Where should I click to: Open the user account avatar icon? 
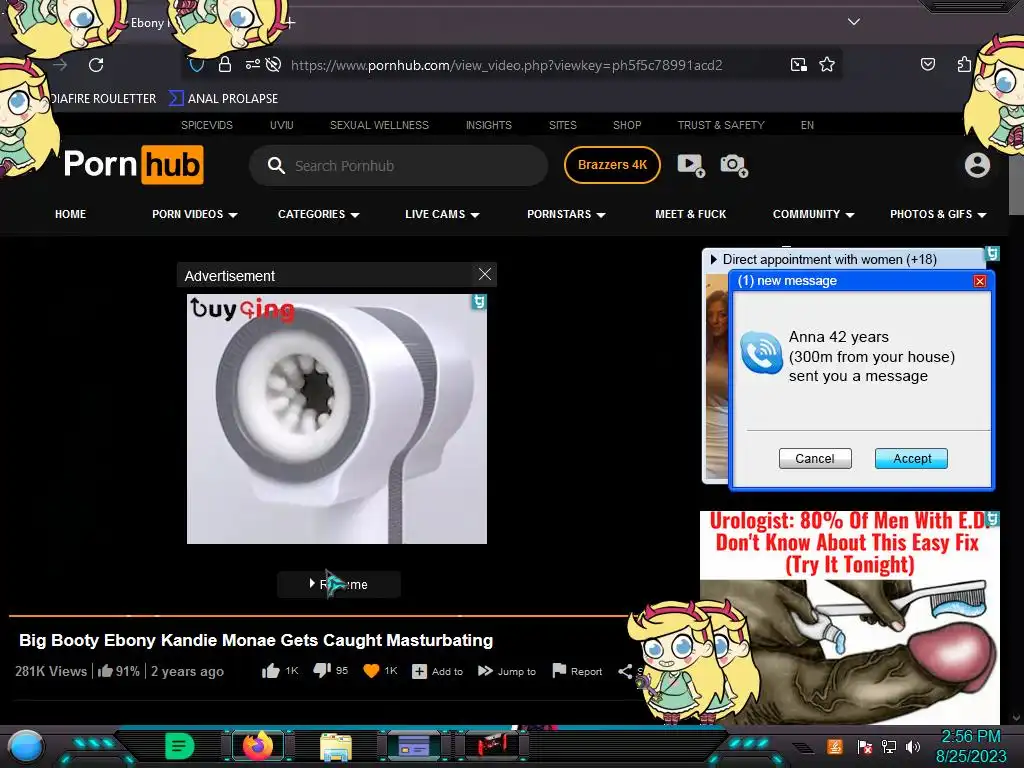tap(977, 165)
